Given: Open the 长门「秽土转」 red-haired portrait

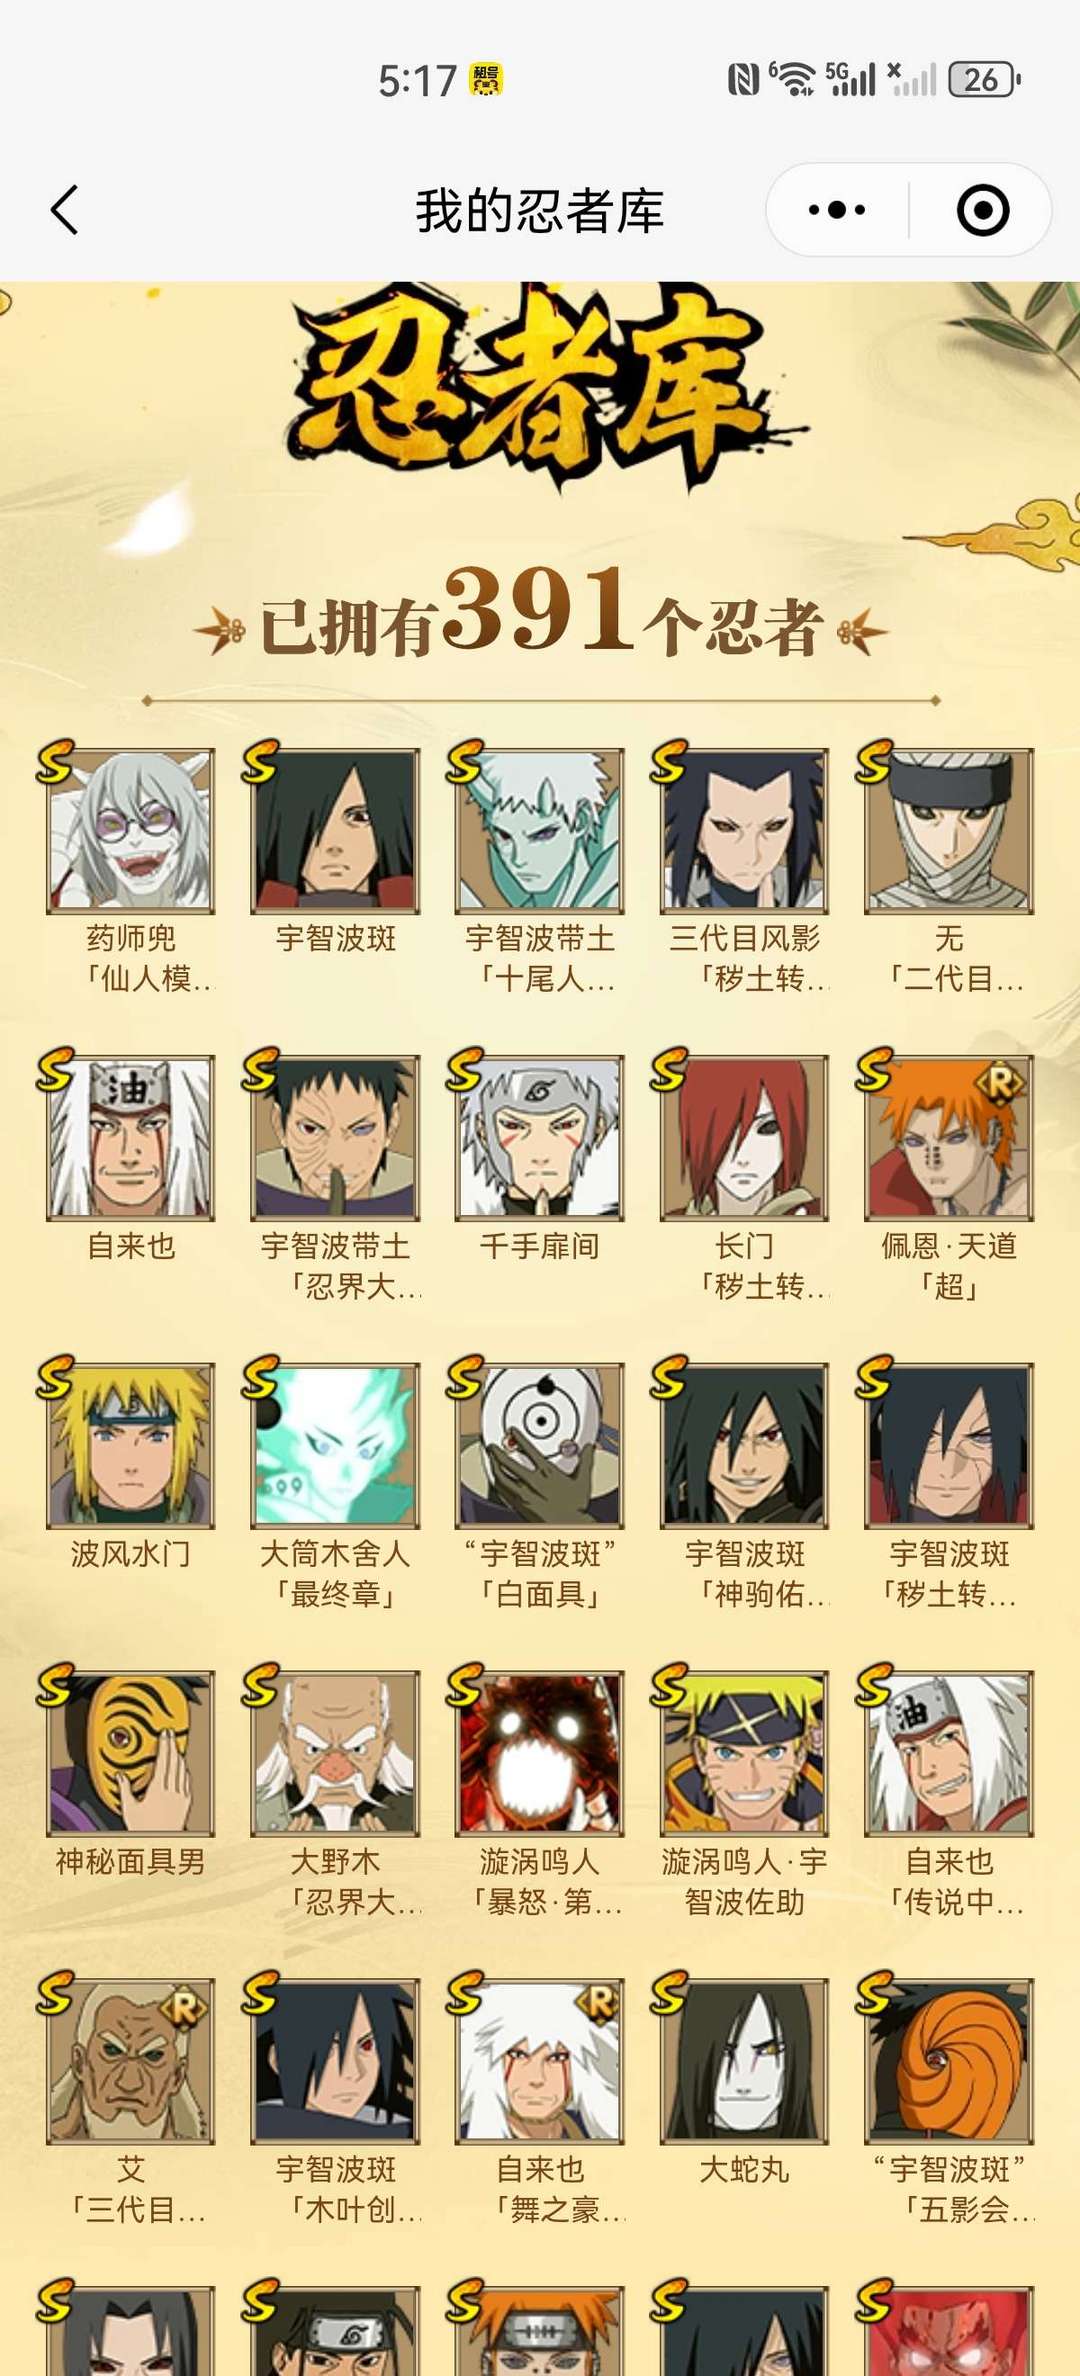Looking at the screenshot, I should (x=744, y=1138).
